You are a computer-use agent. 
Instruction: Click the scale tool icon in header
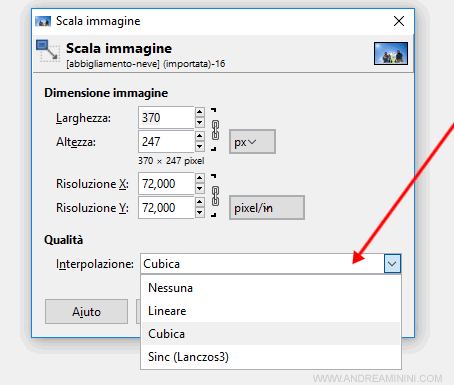[48, 51]
